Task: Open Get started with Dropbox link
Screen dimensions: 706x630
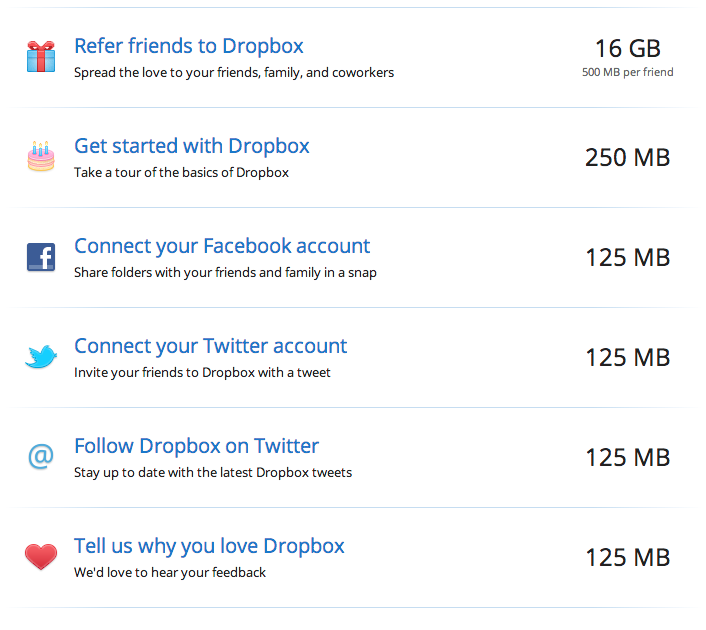Action: click(x=192, y=146)
